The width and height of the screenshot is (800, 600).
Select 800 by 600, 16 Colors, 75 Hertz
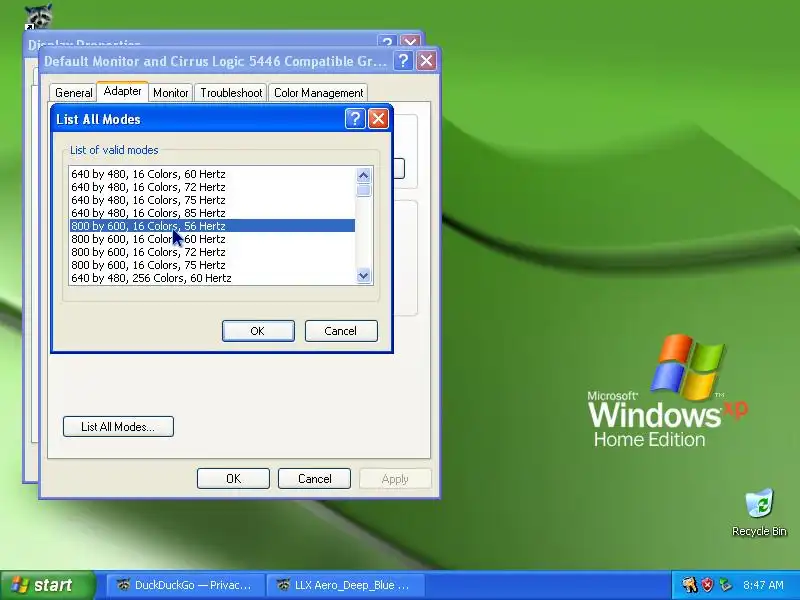[212, 265]
